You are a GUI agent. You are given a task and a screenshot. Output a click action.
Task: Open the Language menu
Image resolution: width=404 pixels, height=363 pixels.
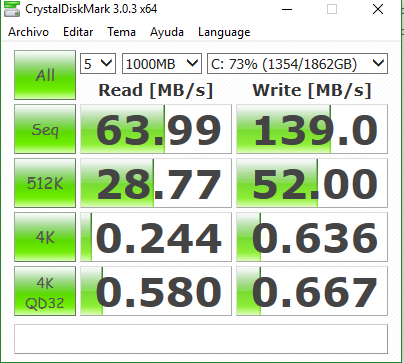(x=224, y=32)
